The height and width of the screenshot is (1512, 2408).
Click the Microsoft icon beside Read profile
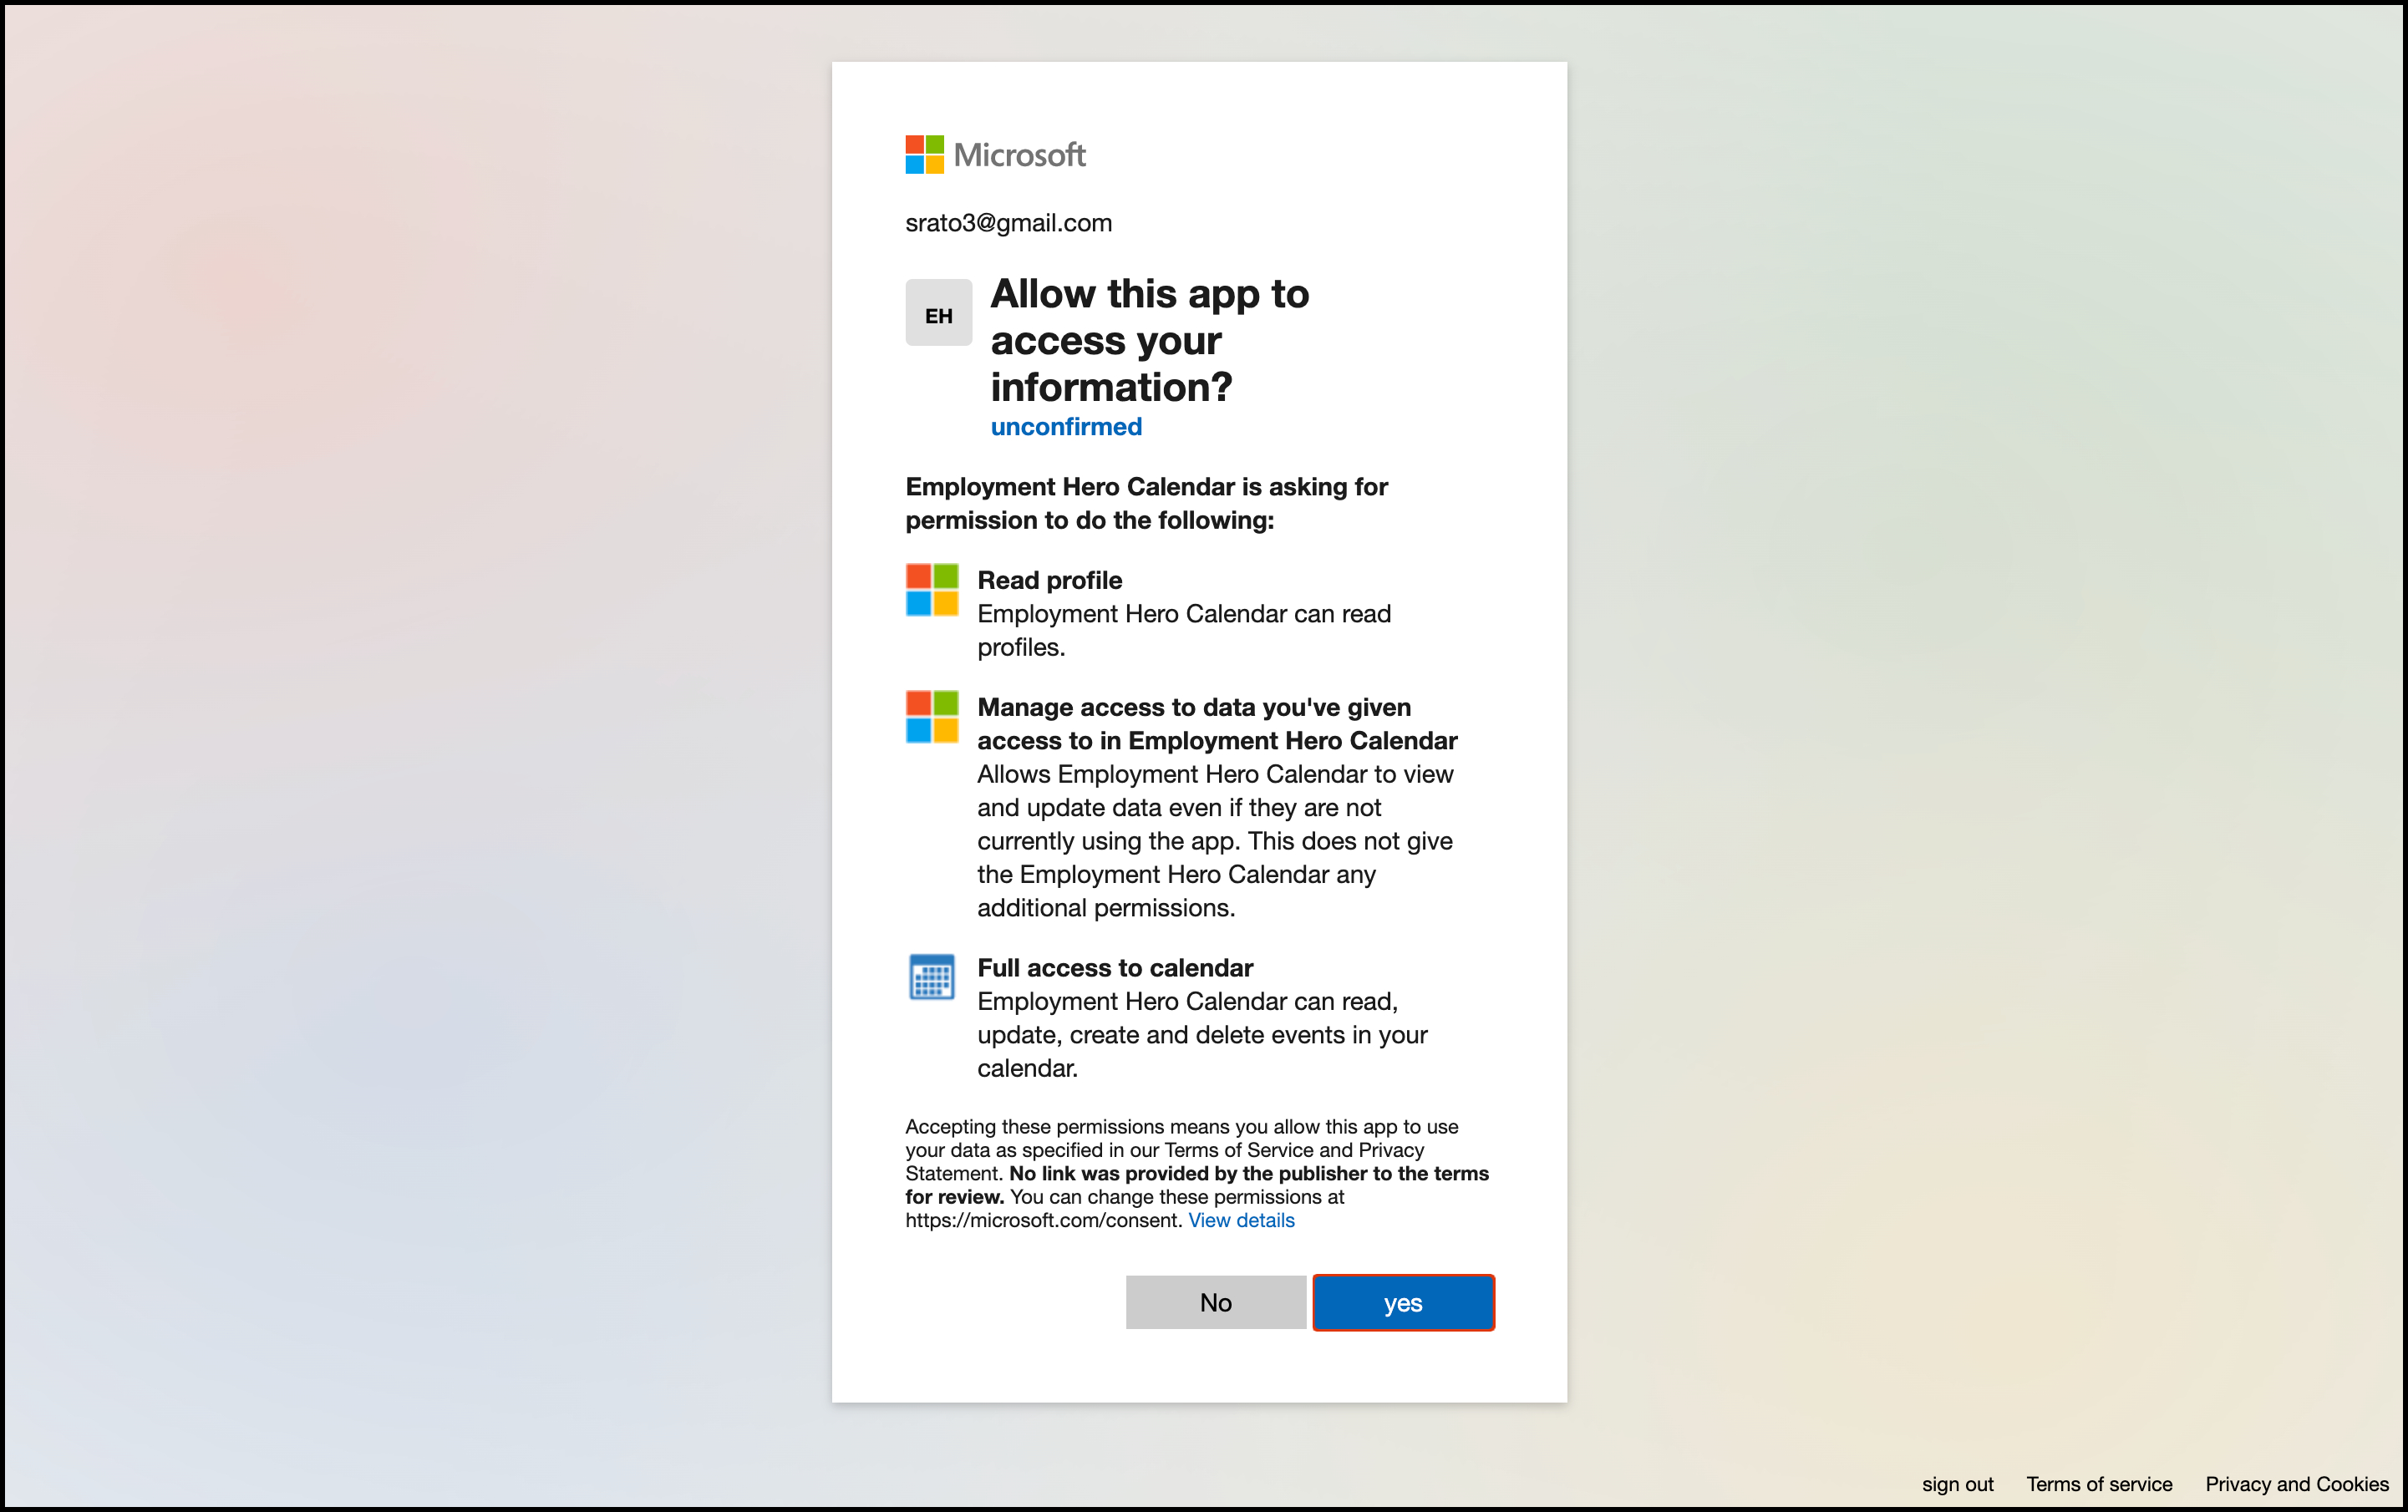coord(931,590)
